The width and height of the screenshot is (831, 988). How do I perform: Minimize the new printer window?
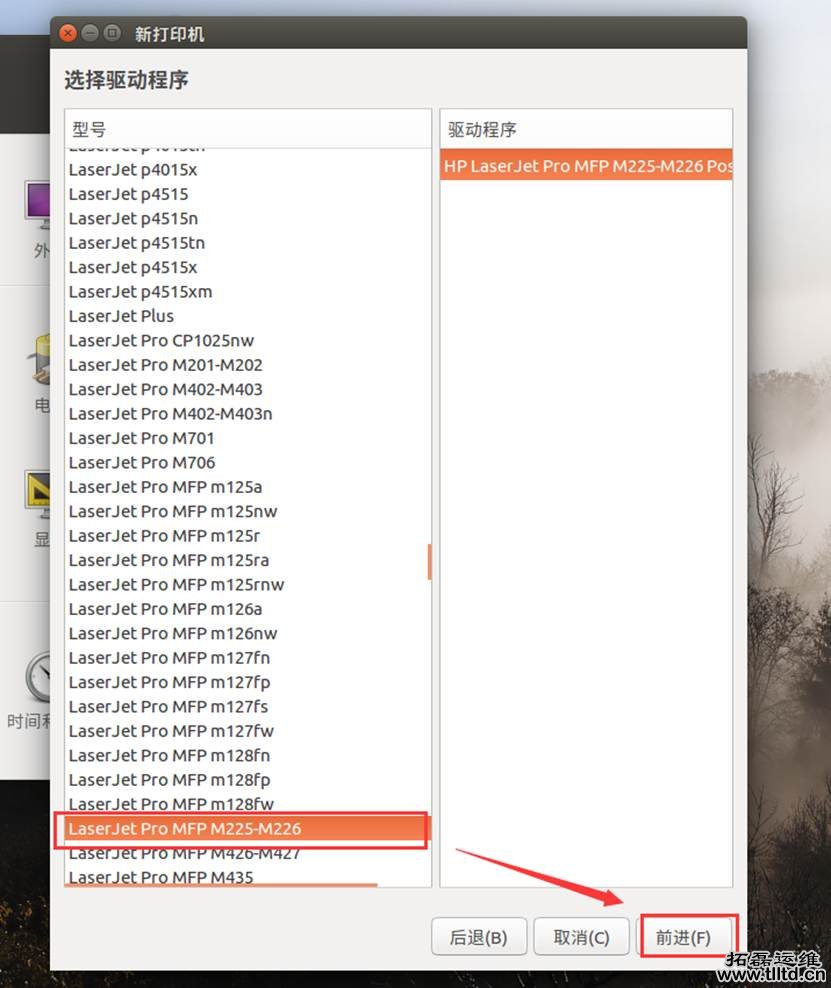(90, 33)
